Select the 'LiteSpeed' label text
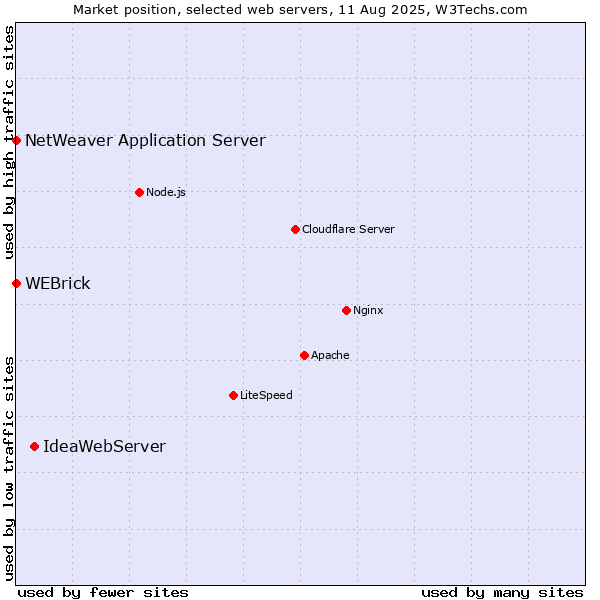The height and width of the screenshot is (600, 600). tap(266, 395)
